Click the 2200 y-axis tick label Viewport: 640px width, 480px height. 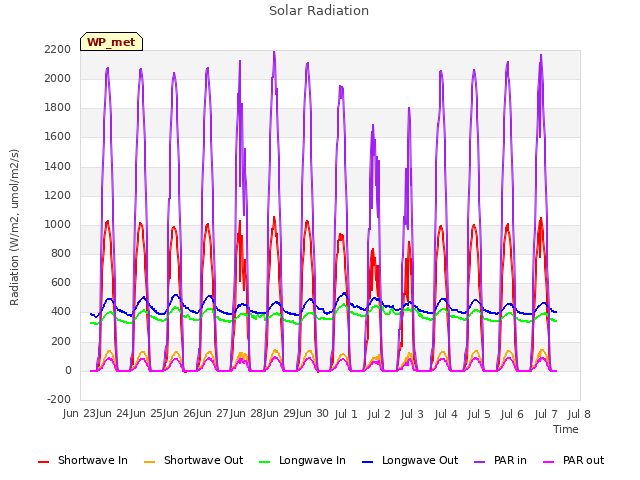58,49
